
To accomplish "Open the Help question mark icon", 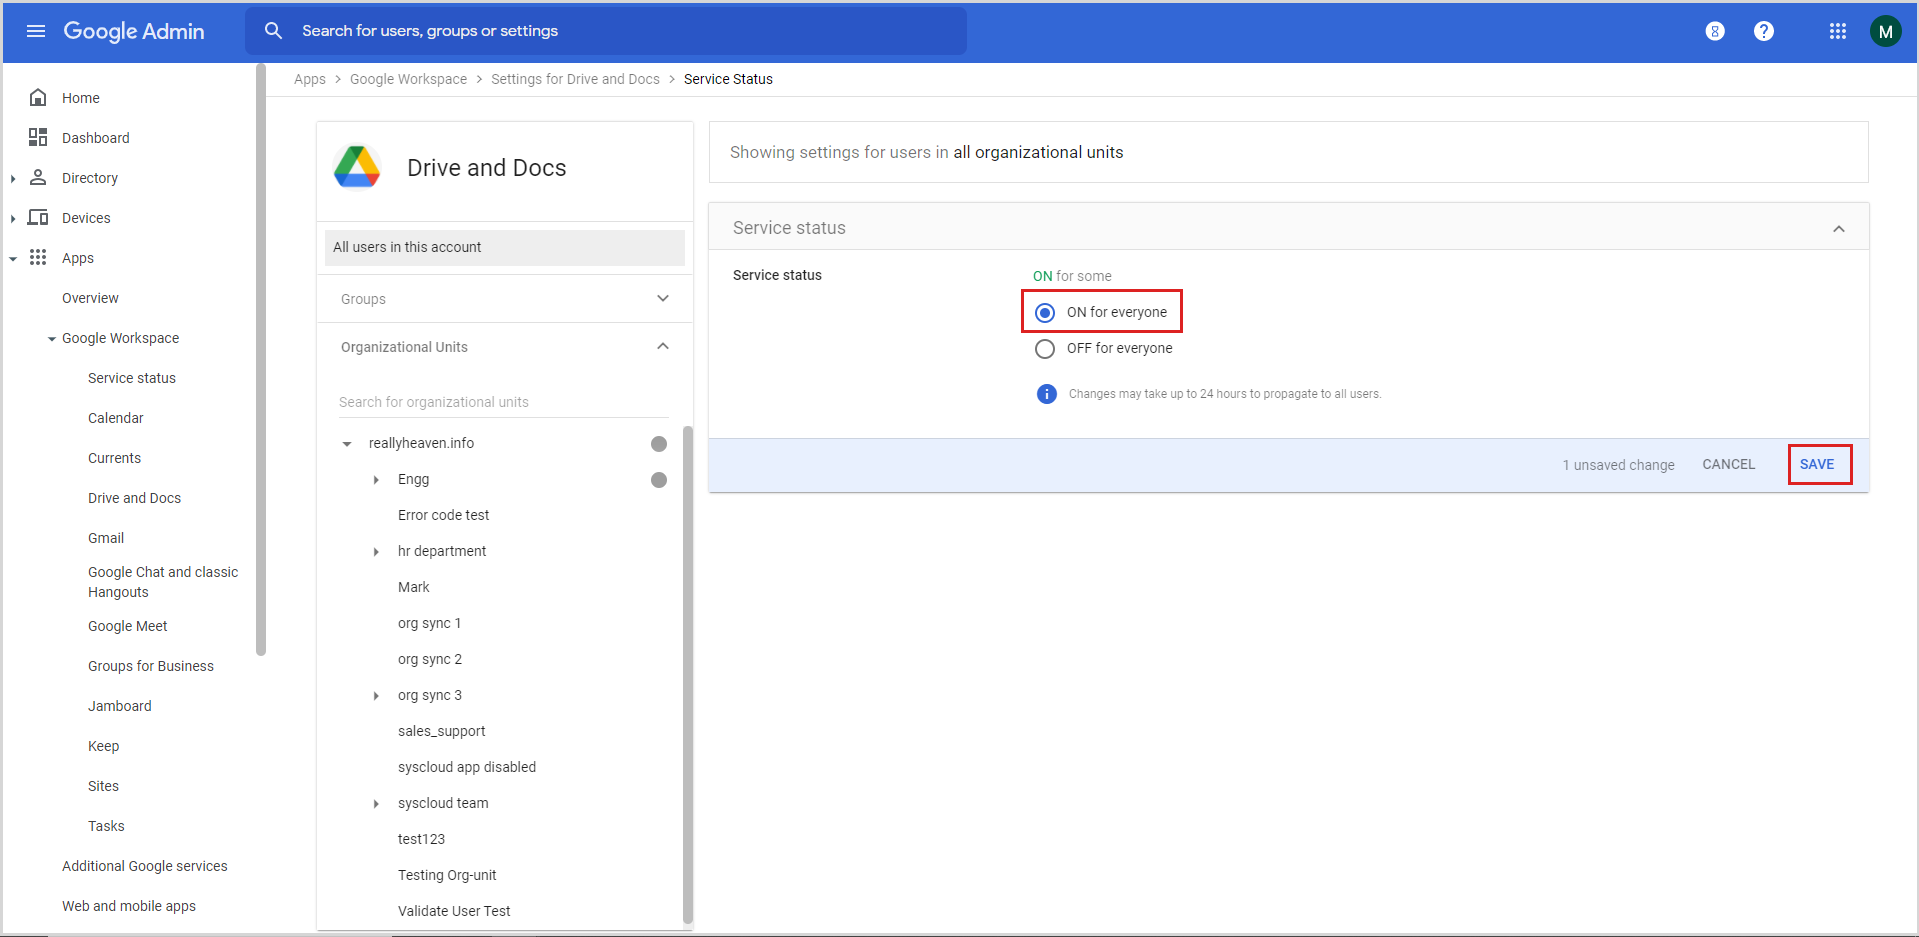I will pyautogui.click(x=1764, y=31).
